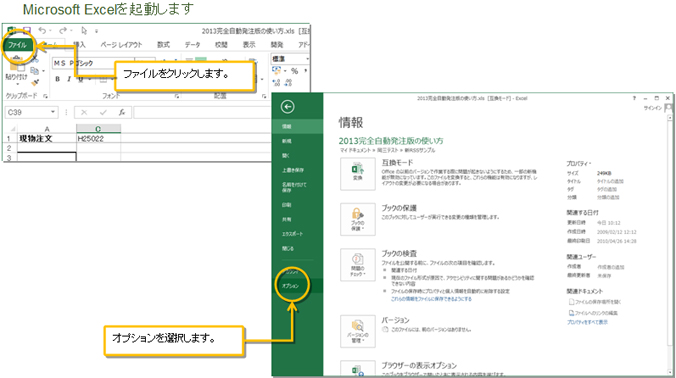
Task: Click the fx insert function icon
Action: pyautogui.click(x=122, y=112)
